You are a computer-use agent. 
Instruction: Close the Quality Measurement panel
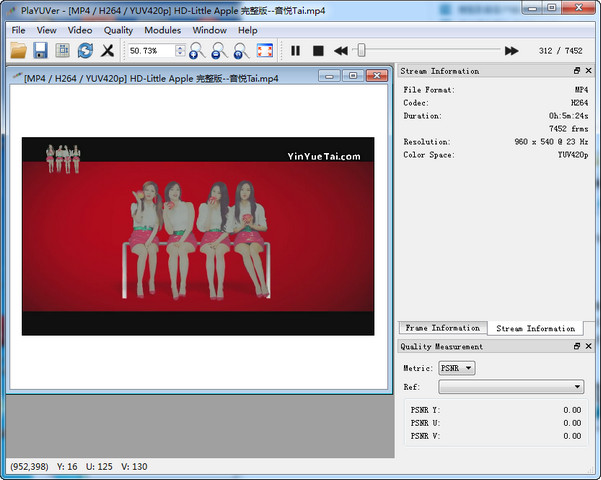tap(591, 346)
